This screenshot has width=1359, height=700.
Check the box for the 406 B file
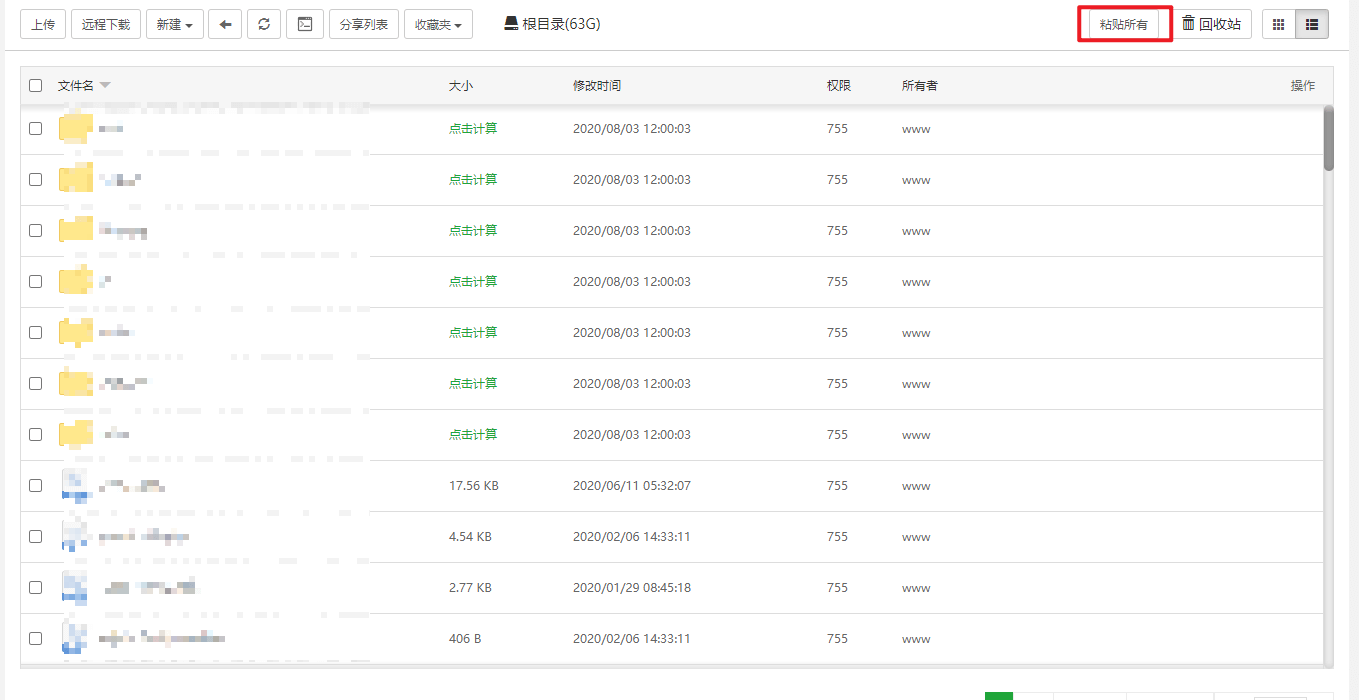(x=36, y=639)
